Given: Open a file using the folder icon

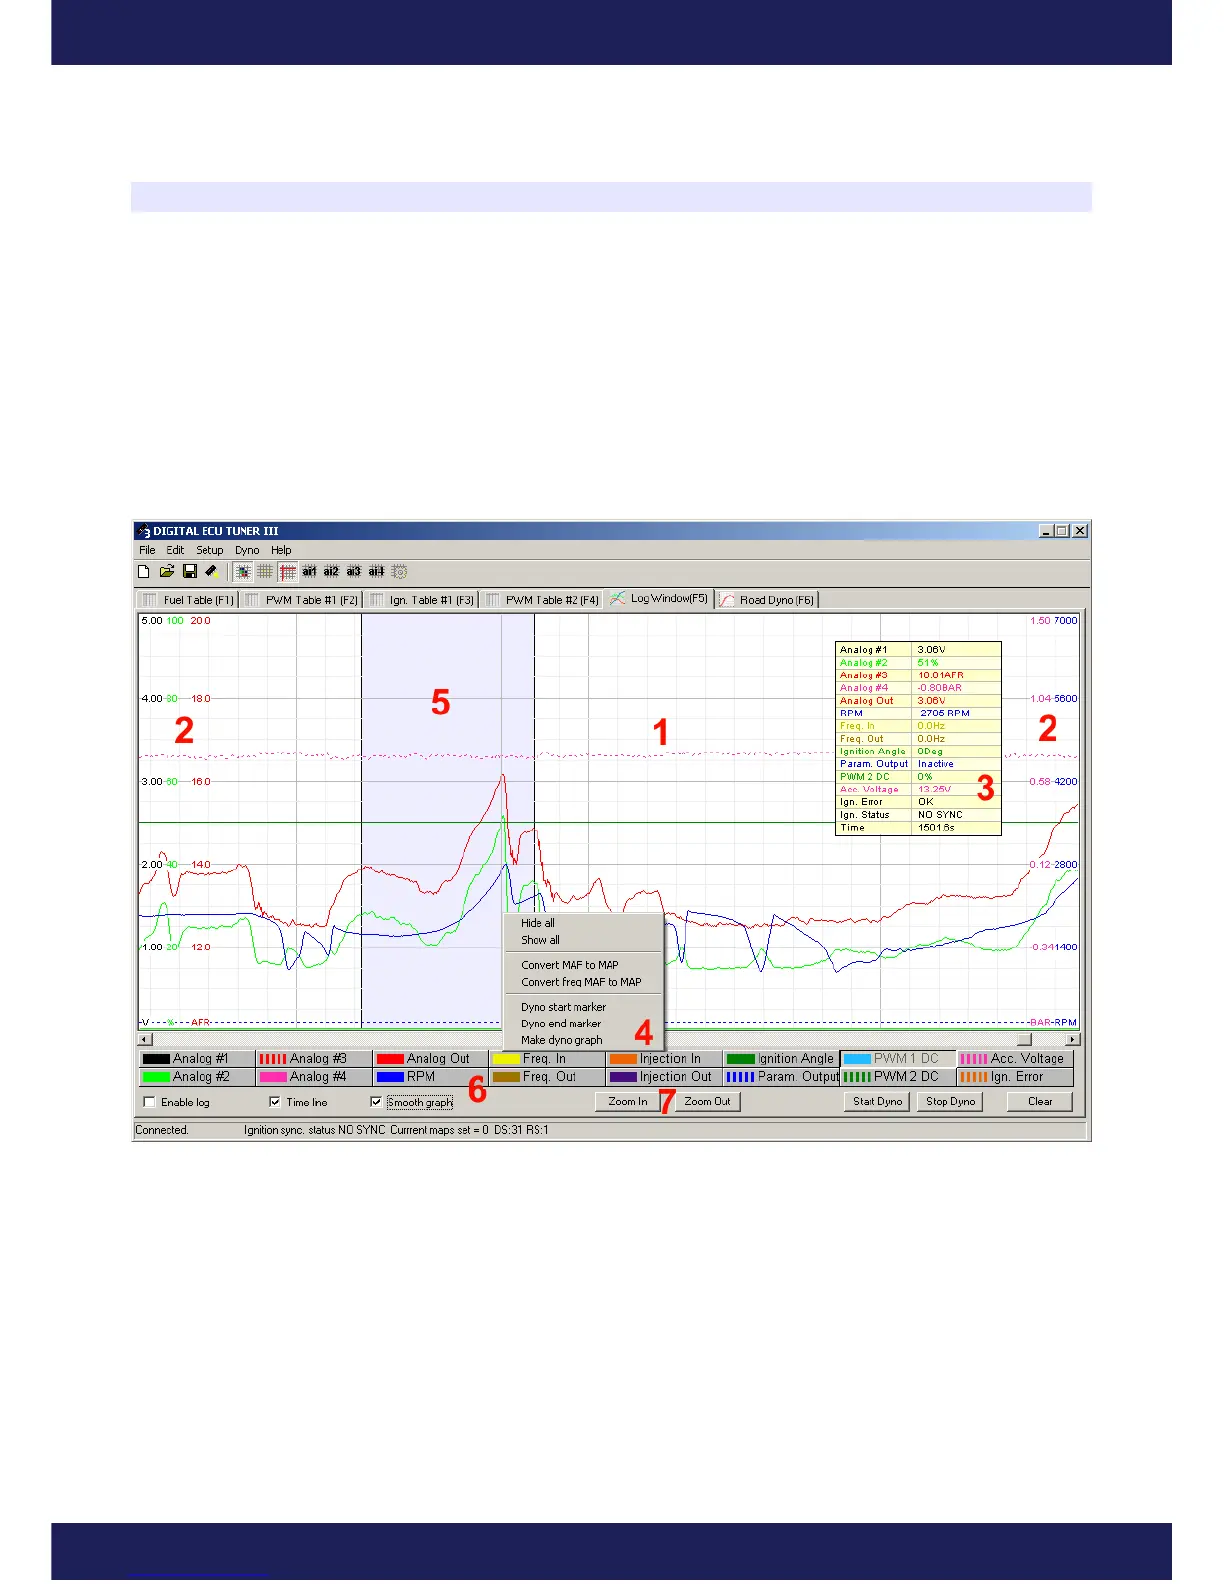Looking at the screenshot, I should [167, 572].
